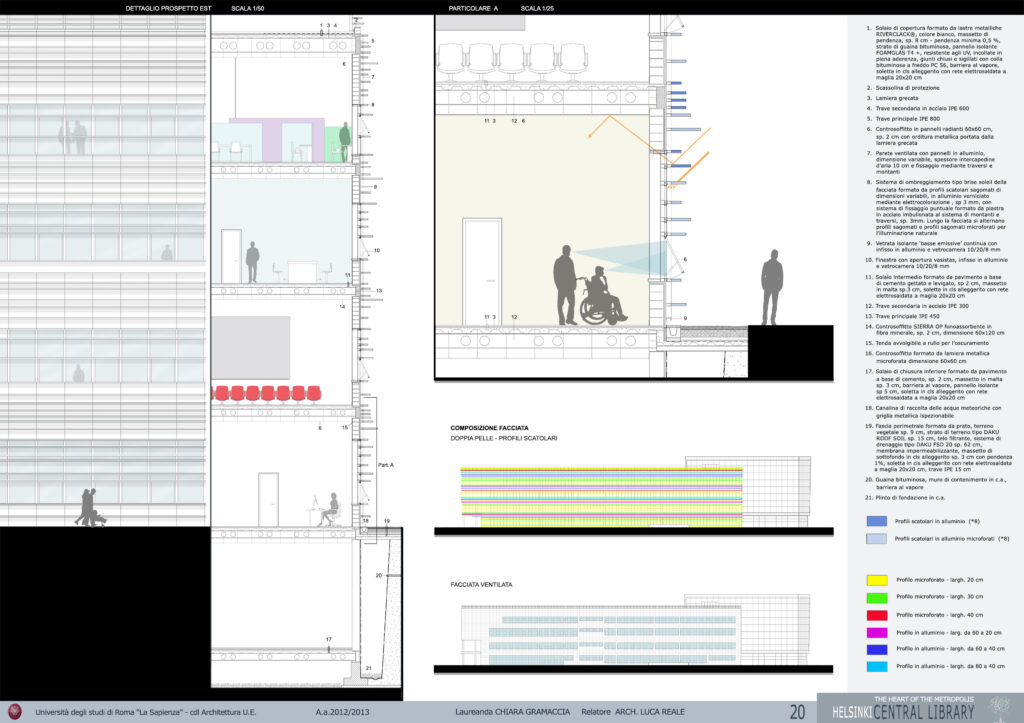
Task: Select the yellow 20 cm profile swatch
Action: (x=877, y=580)
